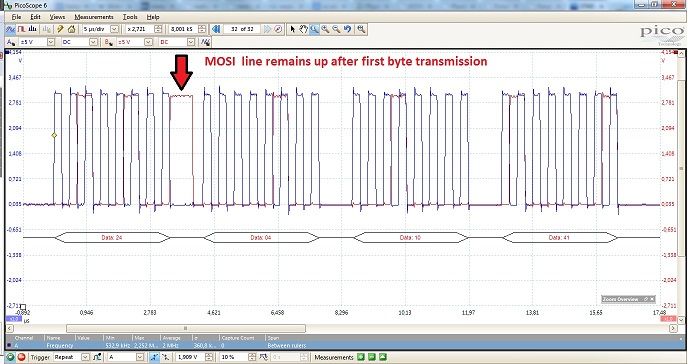
Task: Open Channel A ±5 V range dropdown
Action: tap(51, 42)
